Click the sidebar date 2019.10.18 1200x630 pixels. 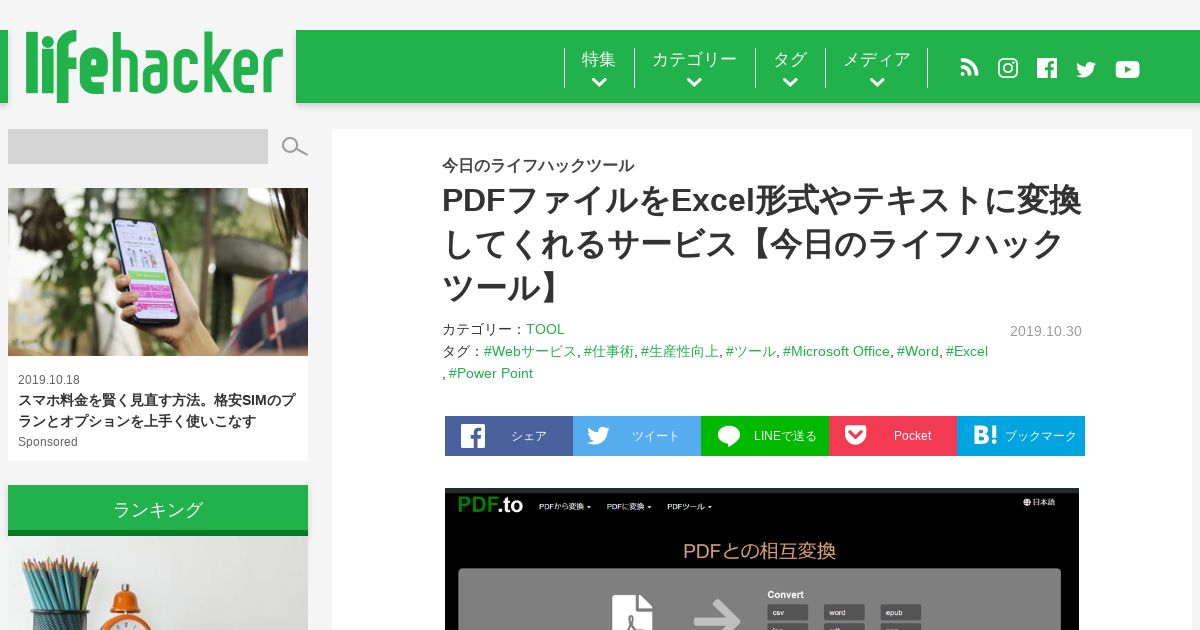pos(49,380)
